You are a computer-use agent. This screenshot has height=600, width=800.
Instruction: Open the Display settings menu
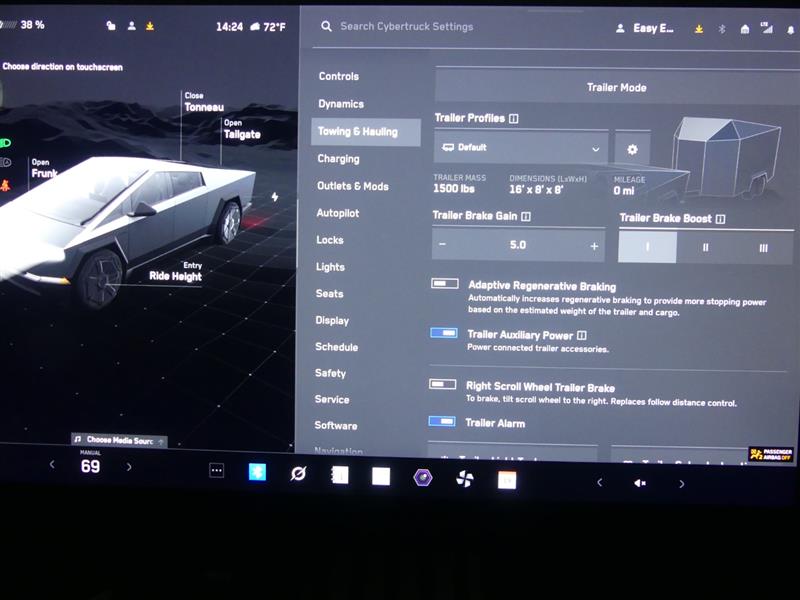[x=332, y=320]
